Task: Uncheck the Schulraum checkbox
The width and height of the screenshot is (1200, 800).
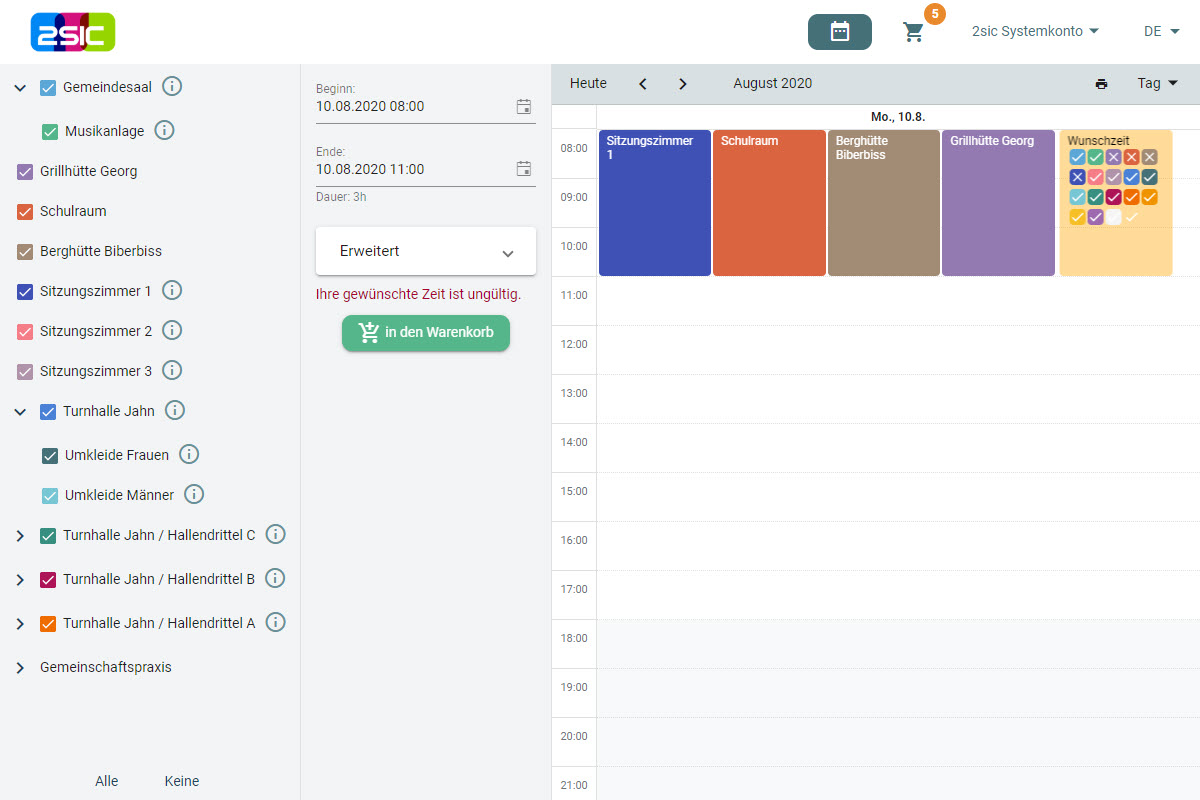Action: pyautogui.click(x=26, y=211)
